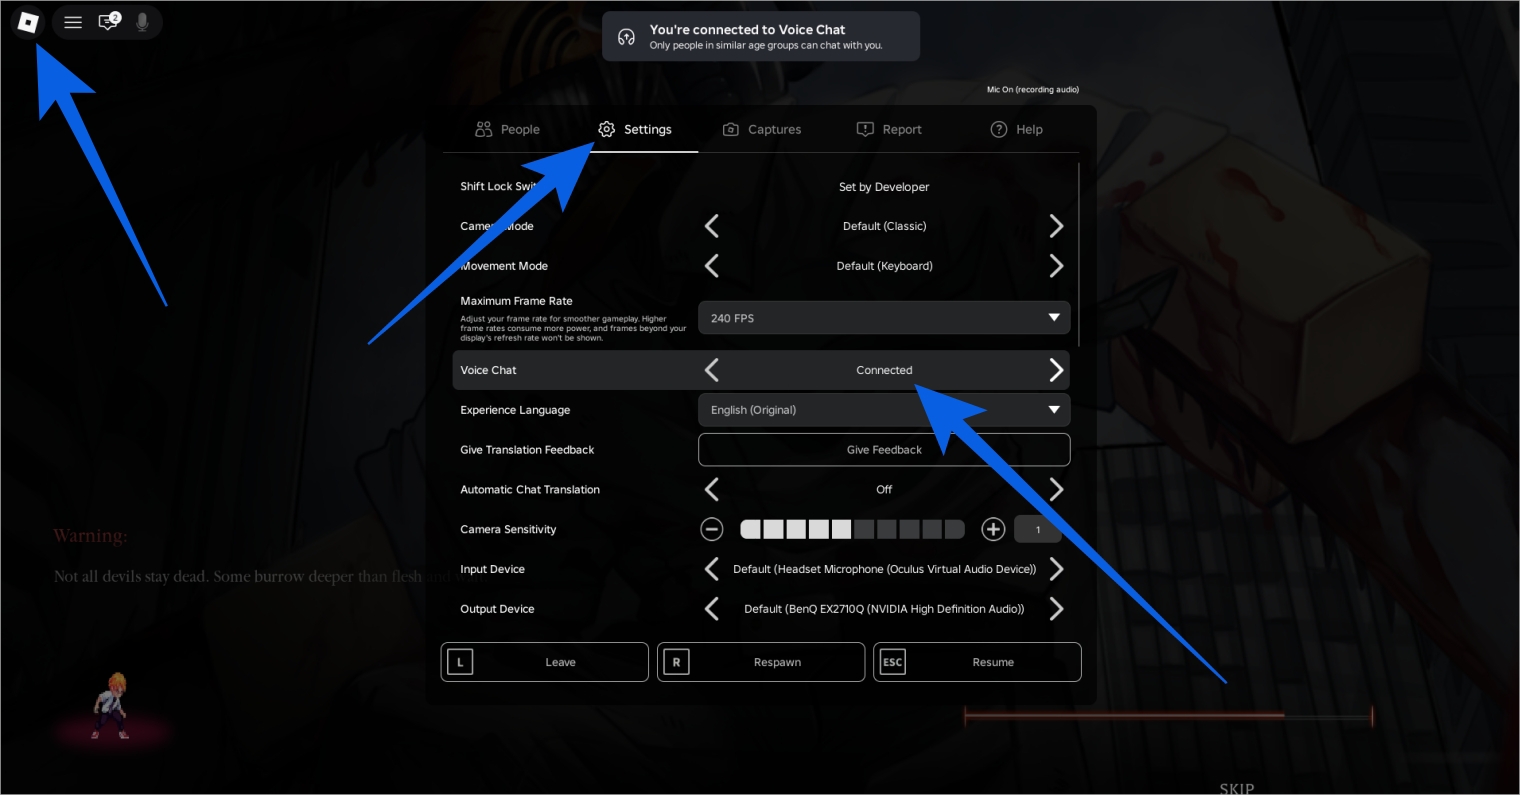Mute the microphone icon in the top bar
The width and height of the screenshot is (1520, 795).
coord(143,22)
